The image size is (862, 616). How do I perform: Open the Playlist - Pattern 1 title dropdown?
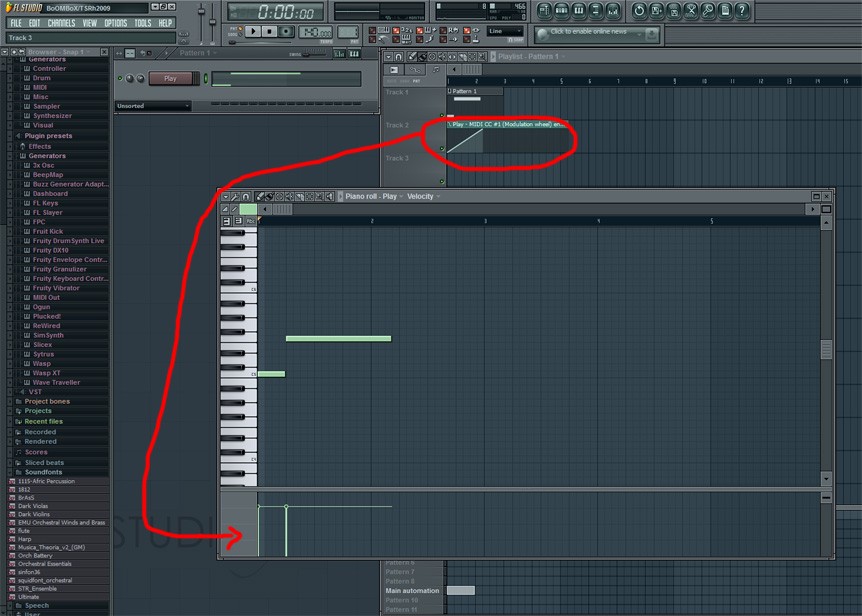click(531, 56)
